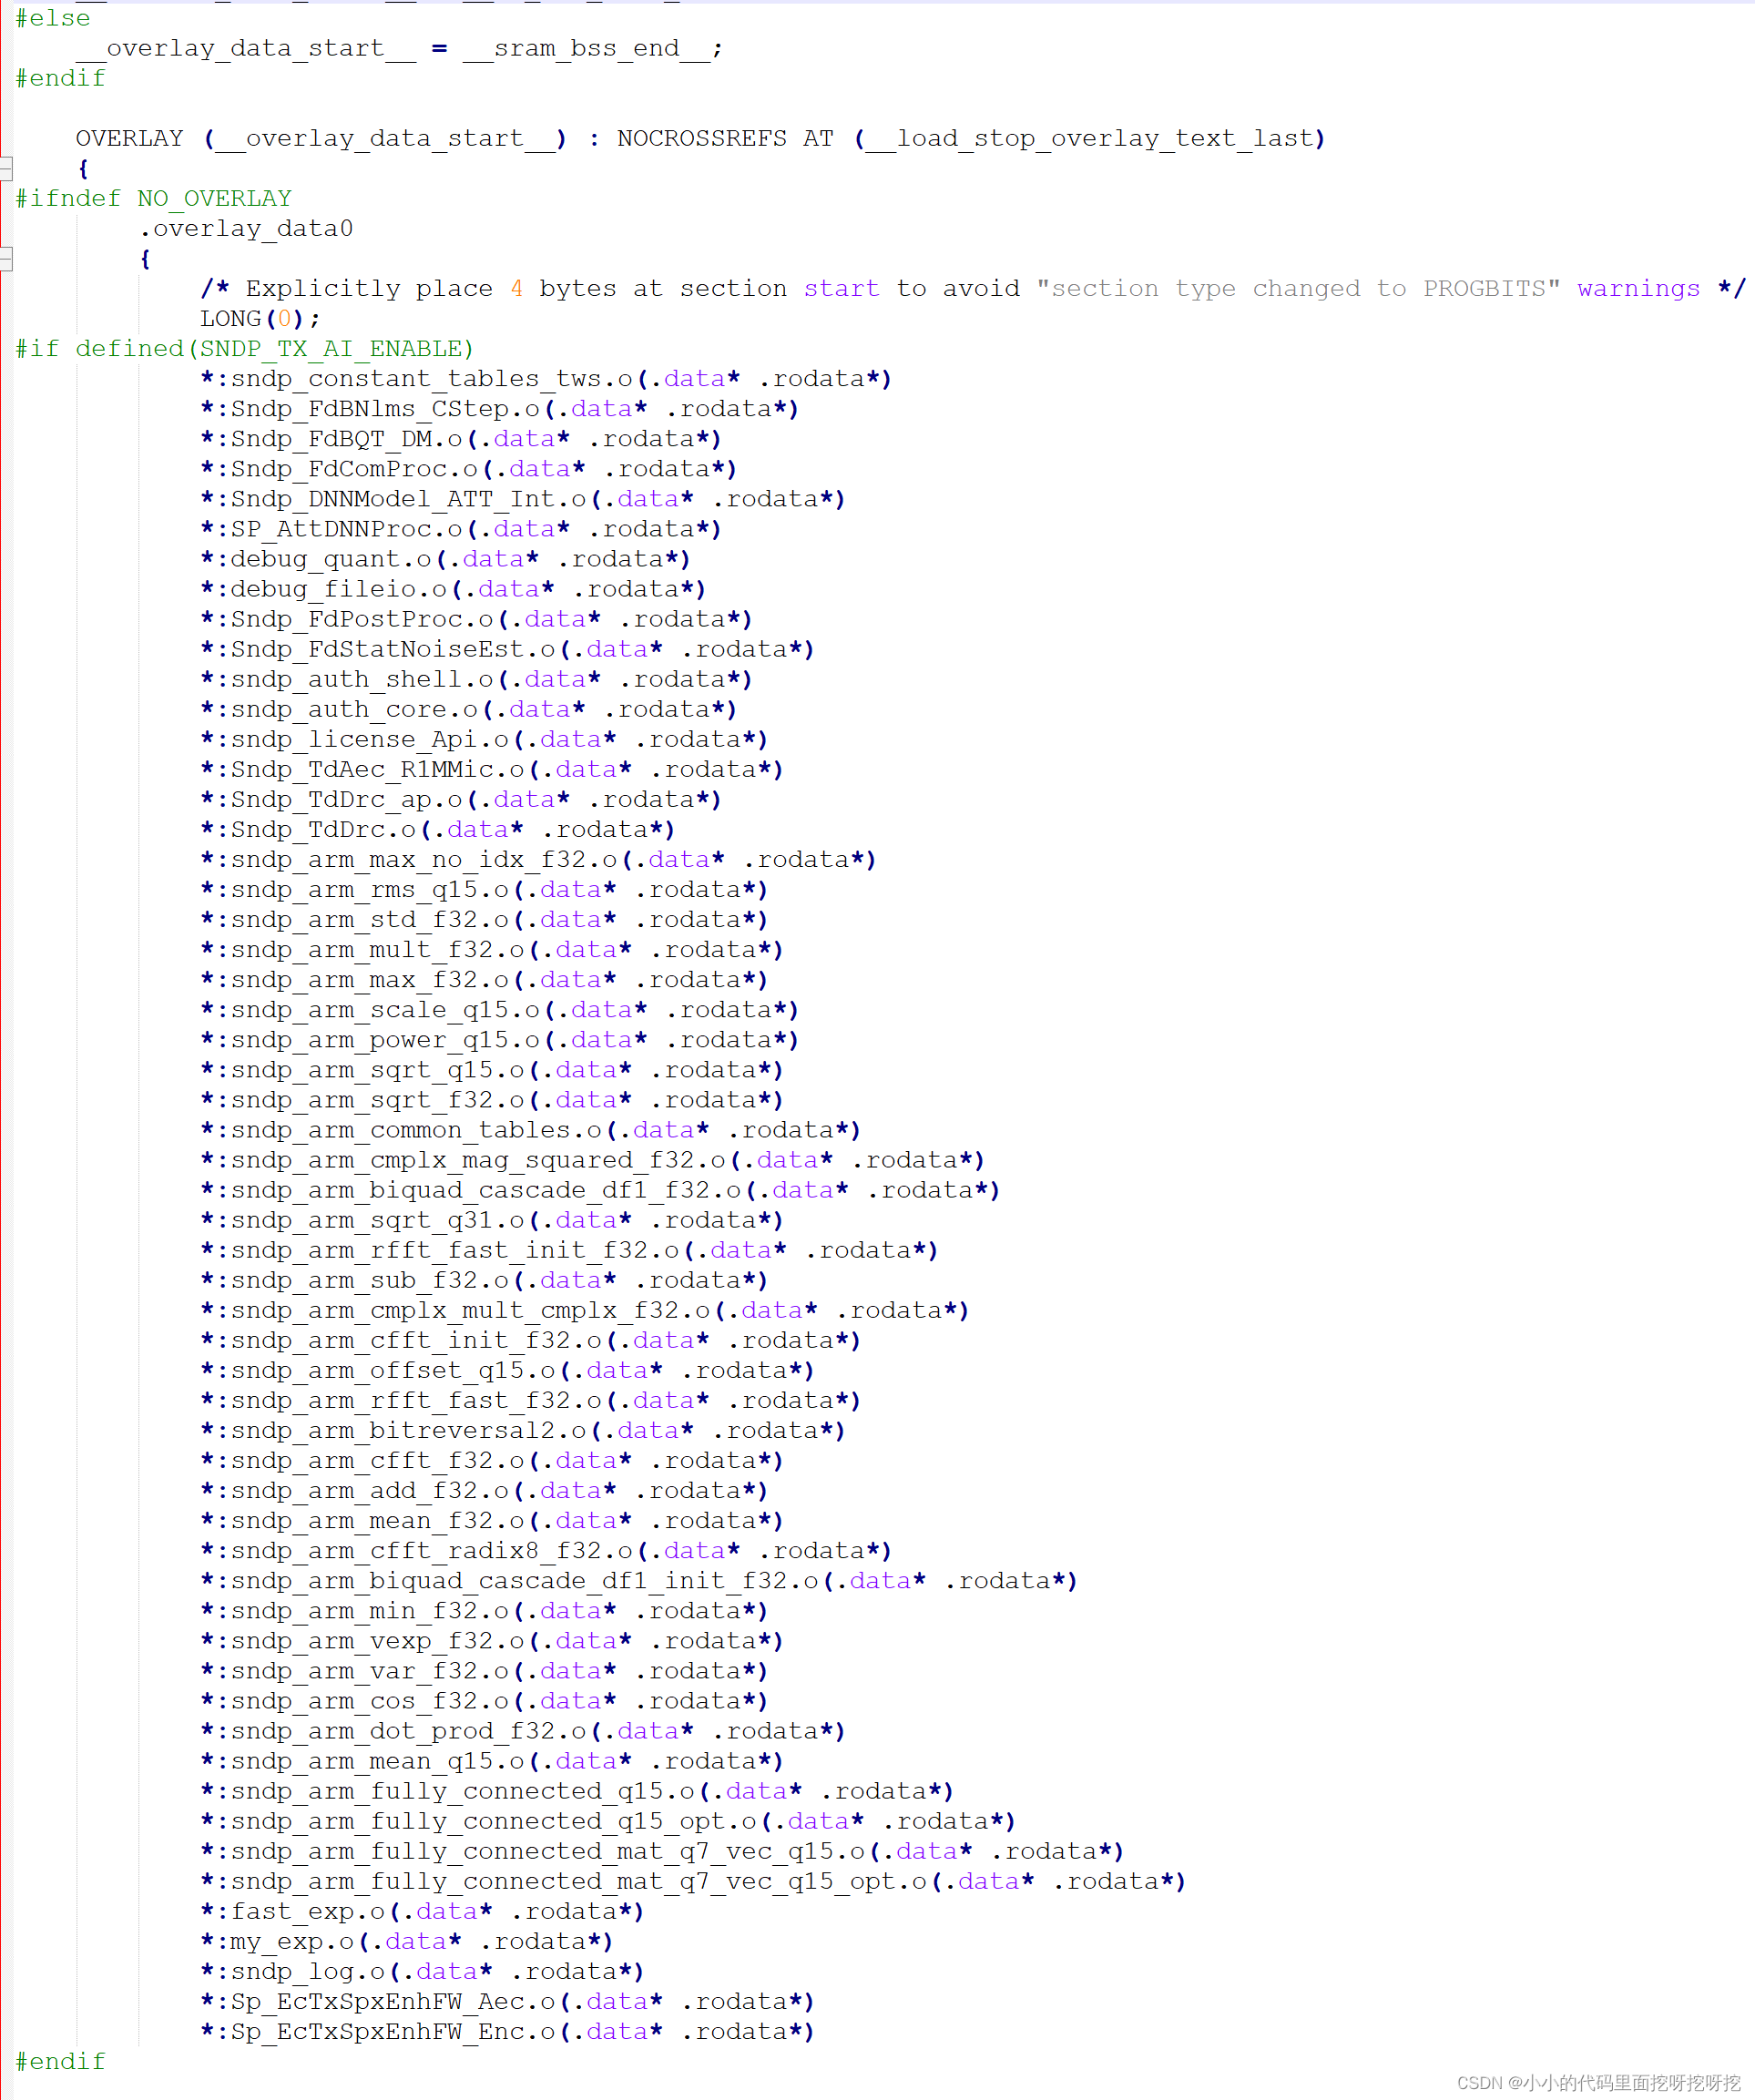Screen dimensions: 1755x2100
Task: Collapse the .overlay_data0 block fold marker
Action: 5,259
